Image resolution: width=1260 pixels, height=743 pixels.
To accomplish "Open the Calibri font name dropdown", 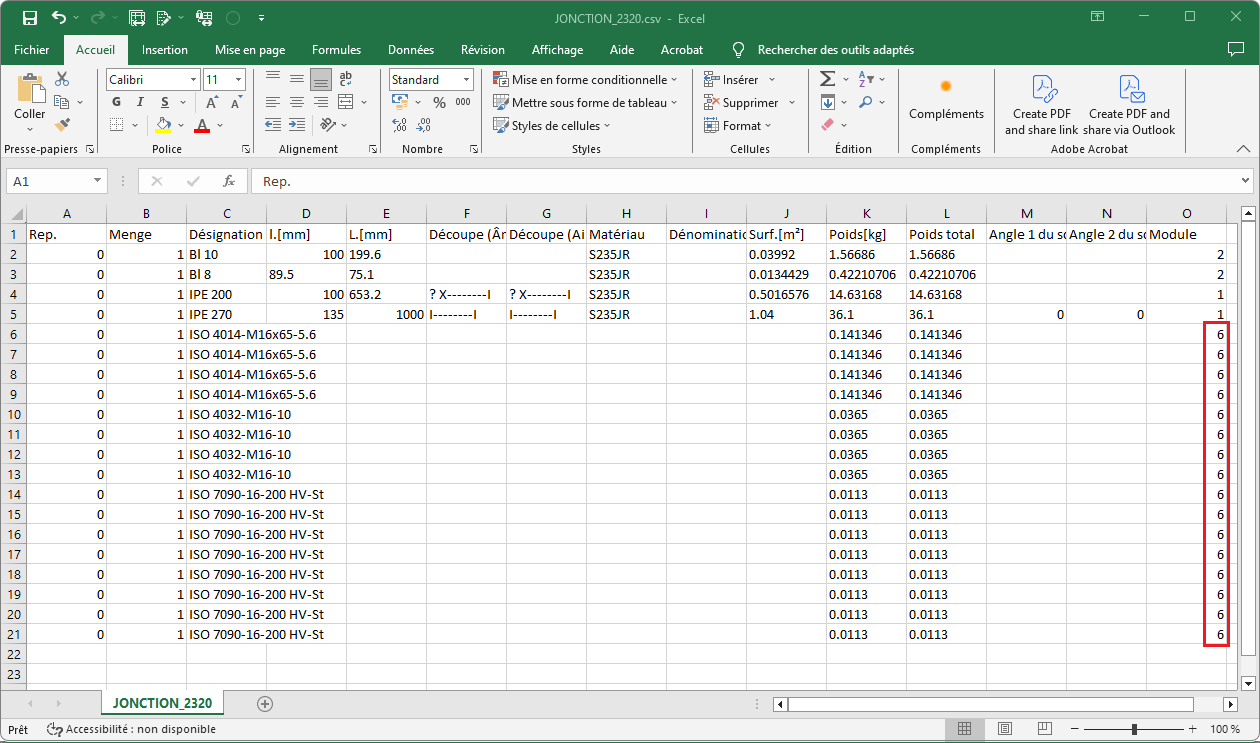I will [x=193, y=80].
